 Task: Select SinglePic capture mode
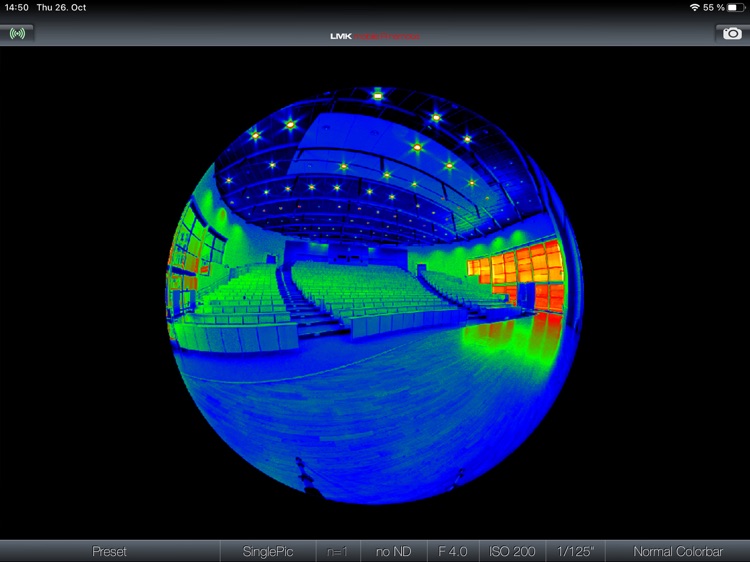tap(268, 551)
